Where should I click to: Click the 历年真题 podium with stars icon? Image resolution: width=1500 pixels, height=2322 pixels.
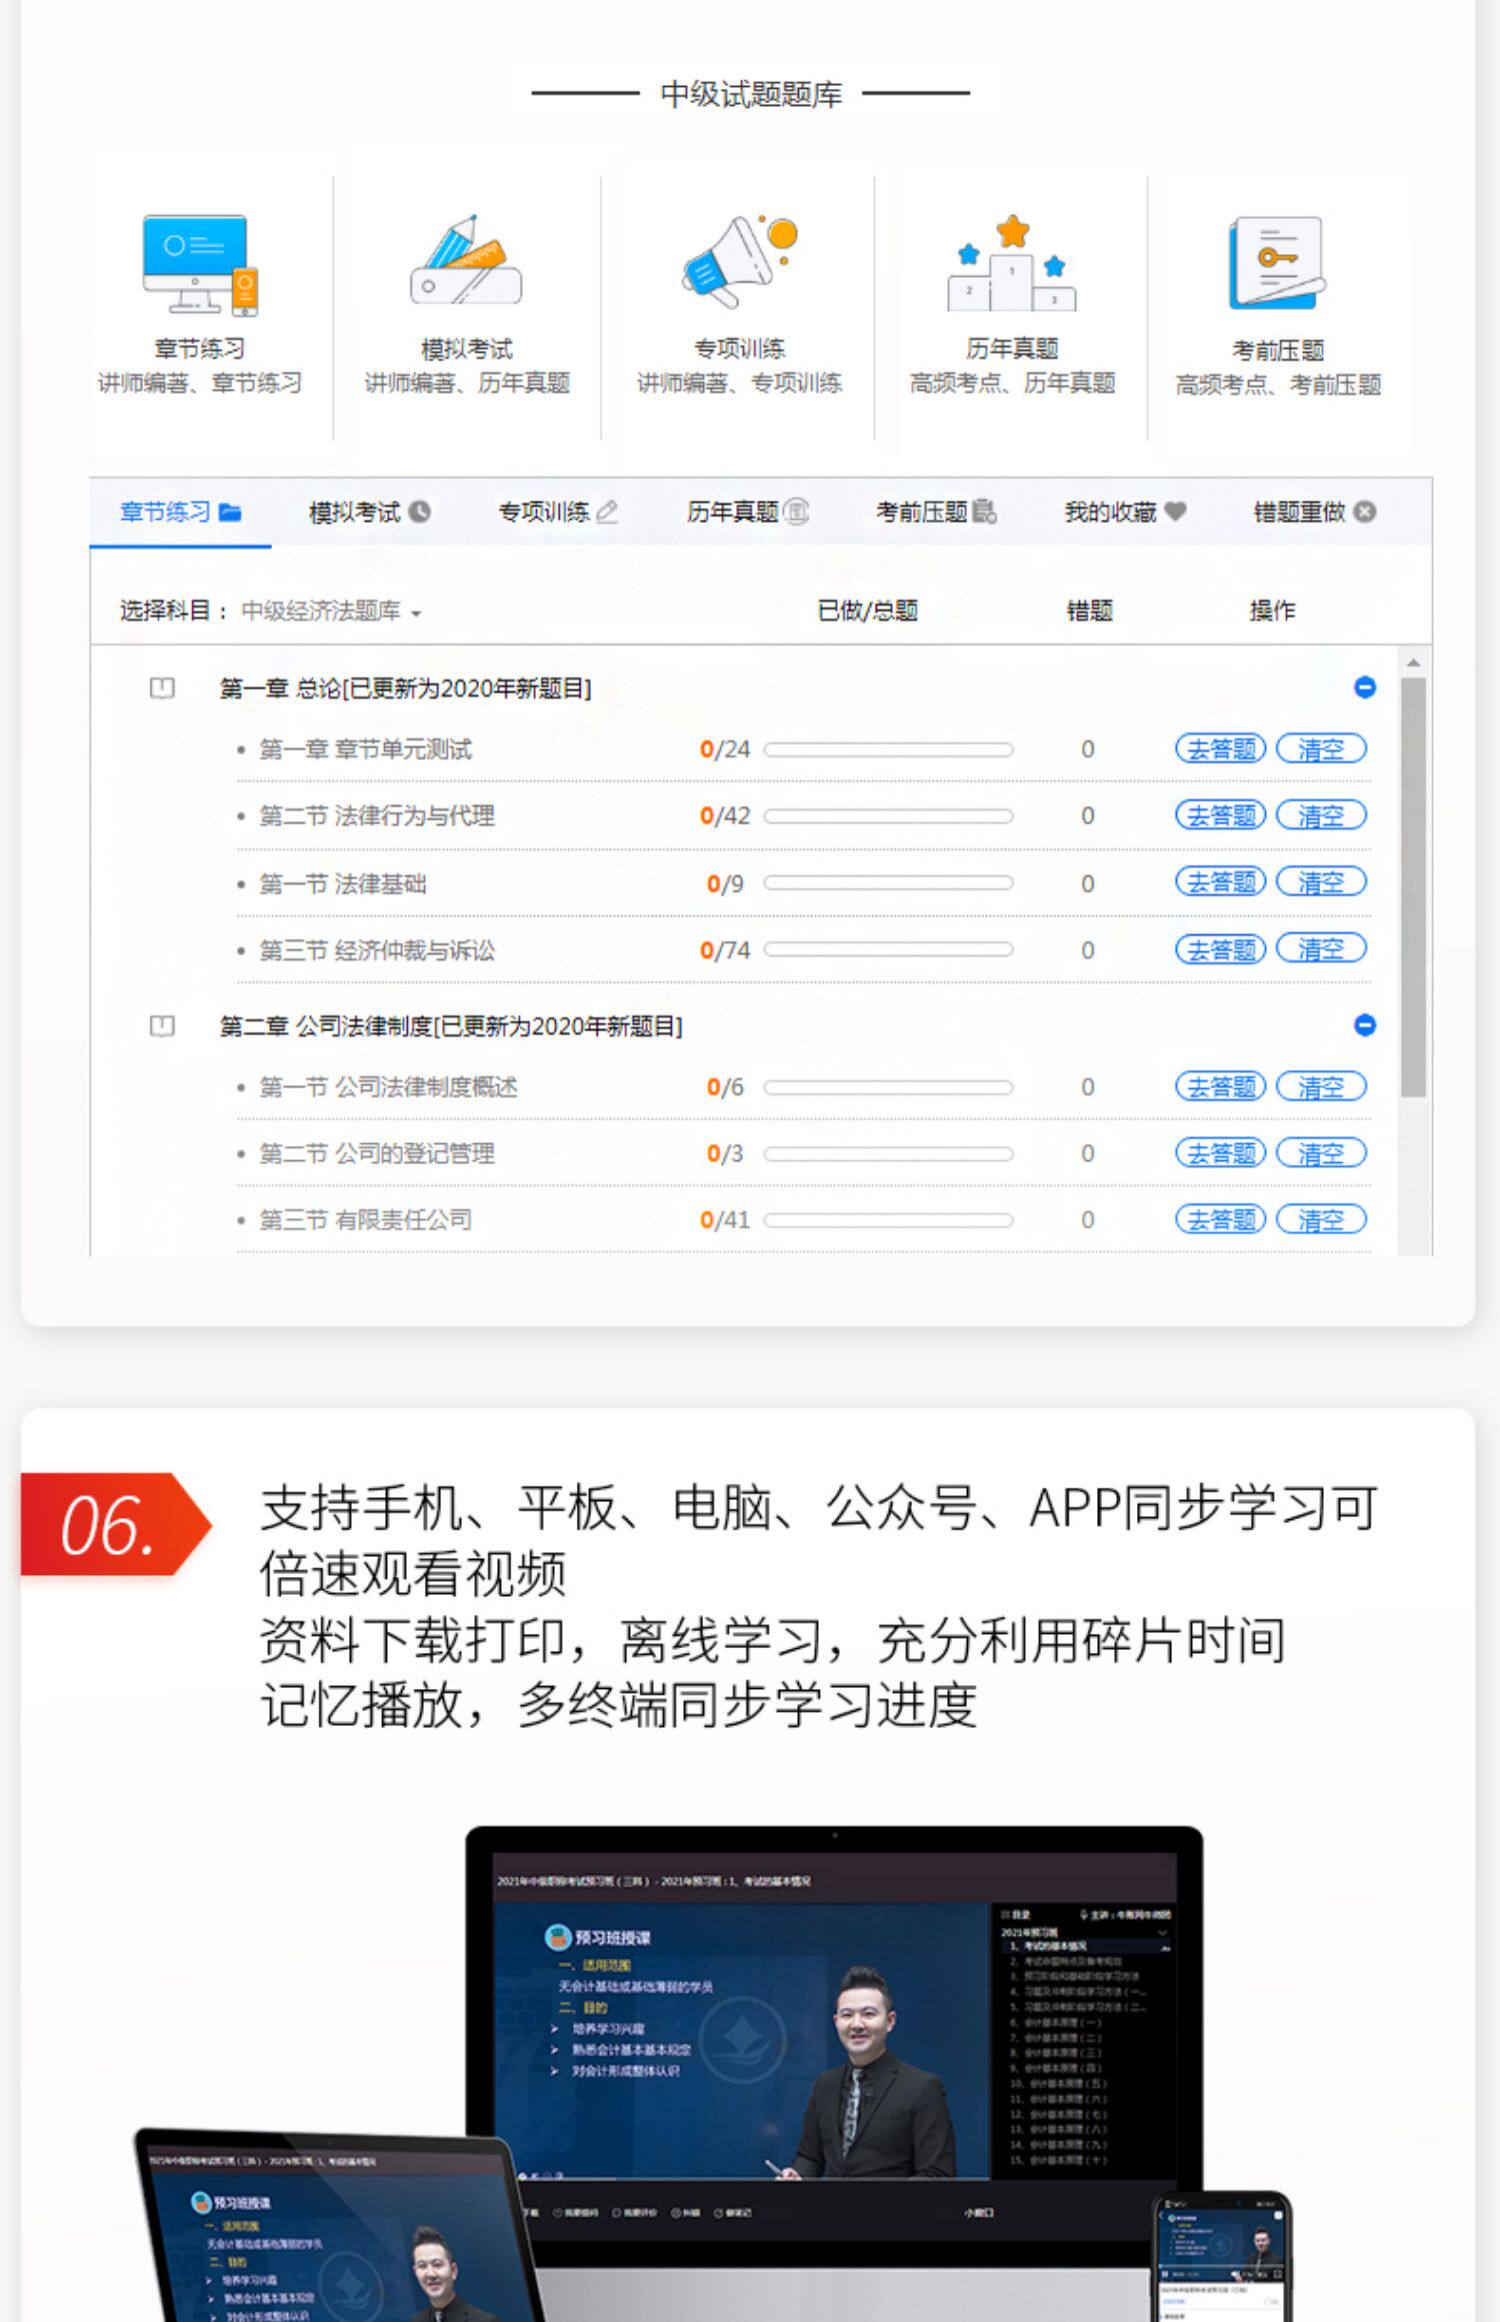tap(1012, 262)
